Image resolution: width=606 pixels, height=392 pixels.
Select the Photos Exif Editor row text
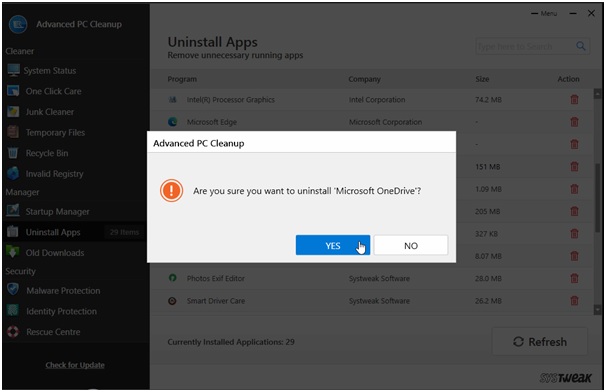pos(216,278)
